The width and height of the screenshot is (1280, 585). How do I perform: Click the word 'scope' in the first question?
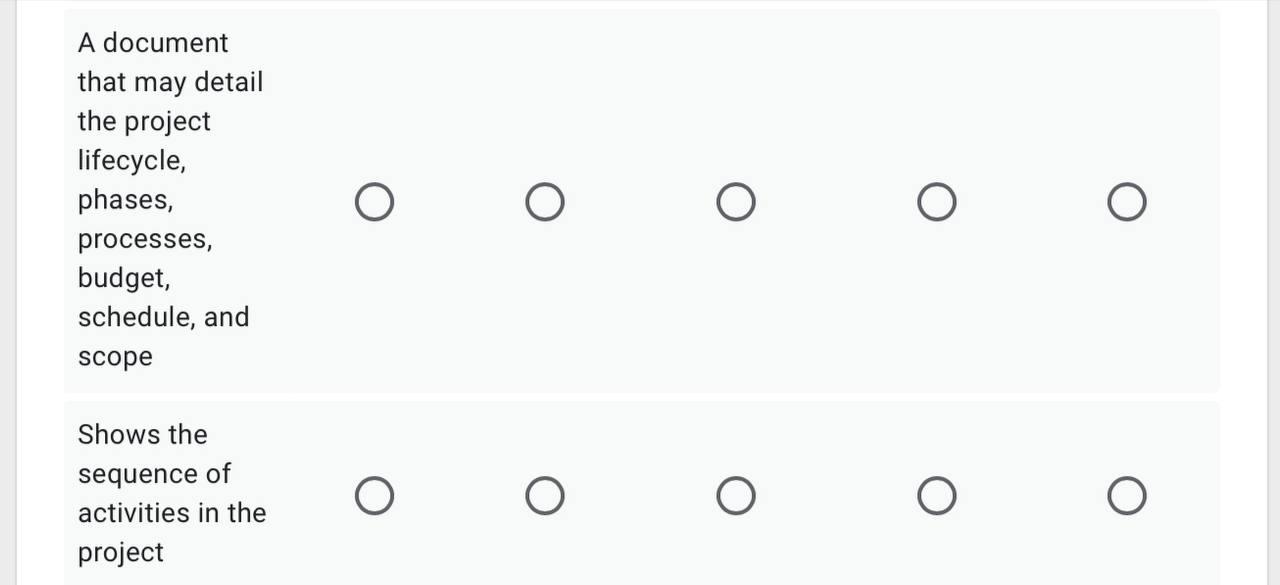click(x=114, y=356)
